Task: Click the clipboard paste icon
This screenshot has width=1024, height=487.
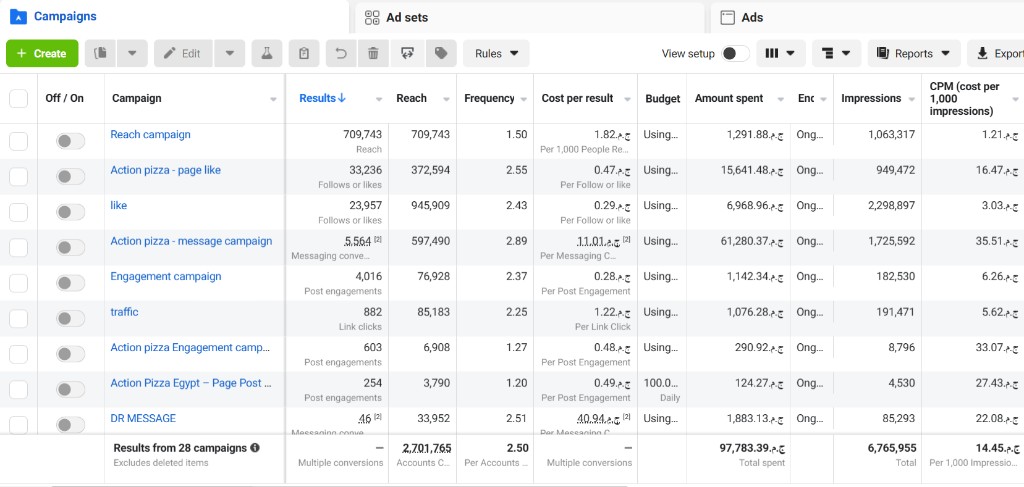Action: [x=304, y=54]
